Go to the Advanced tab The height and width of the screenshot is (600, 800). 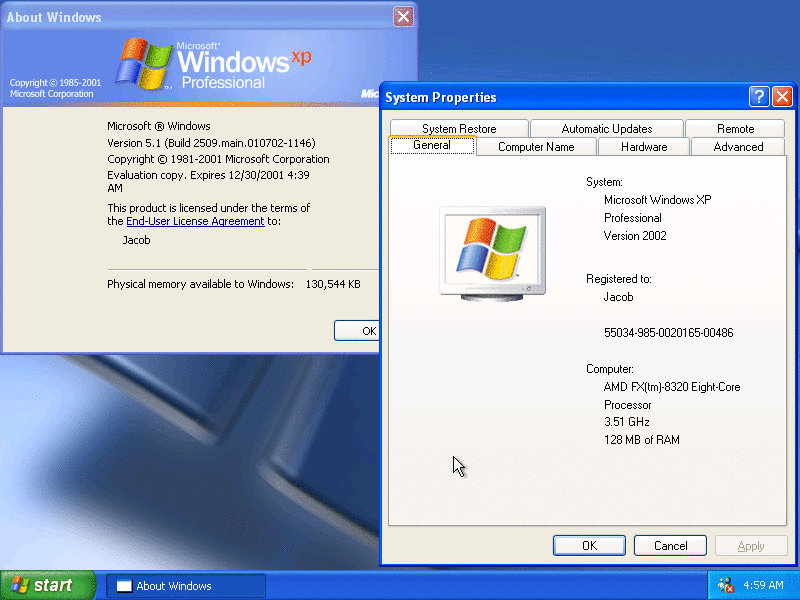738,146
